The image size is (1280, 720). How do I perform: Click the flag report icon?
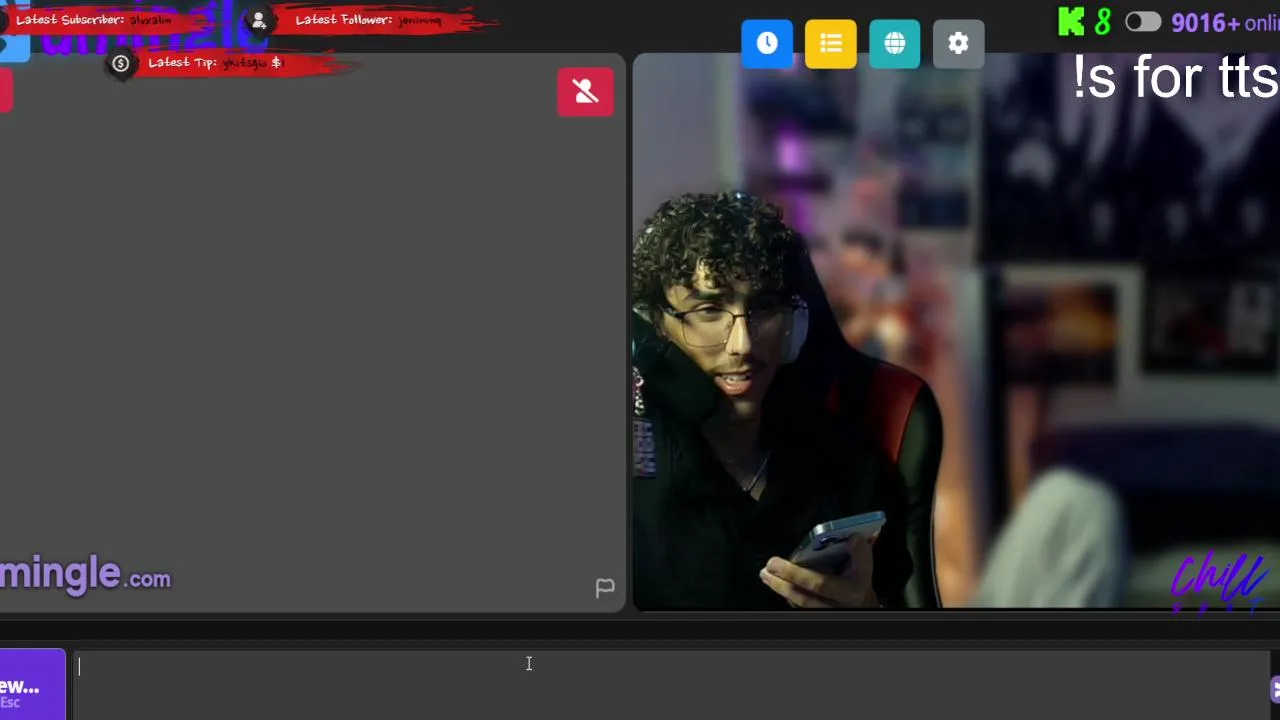(605, 588)
